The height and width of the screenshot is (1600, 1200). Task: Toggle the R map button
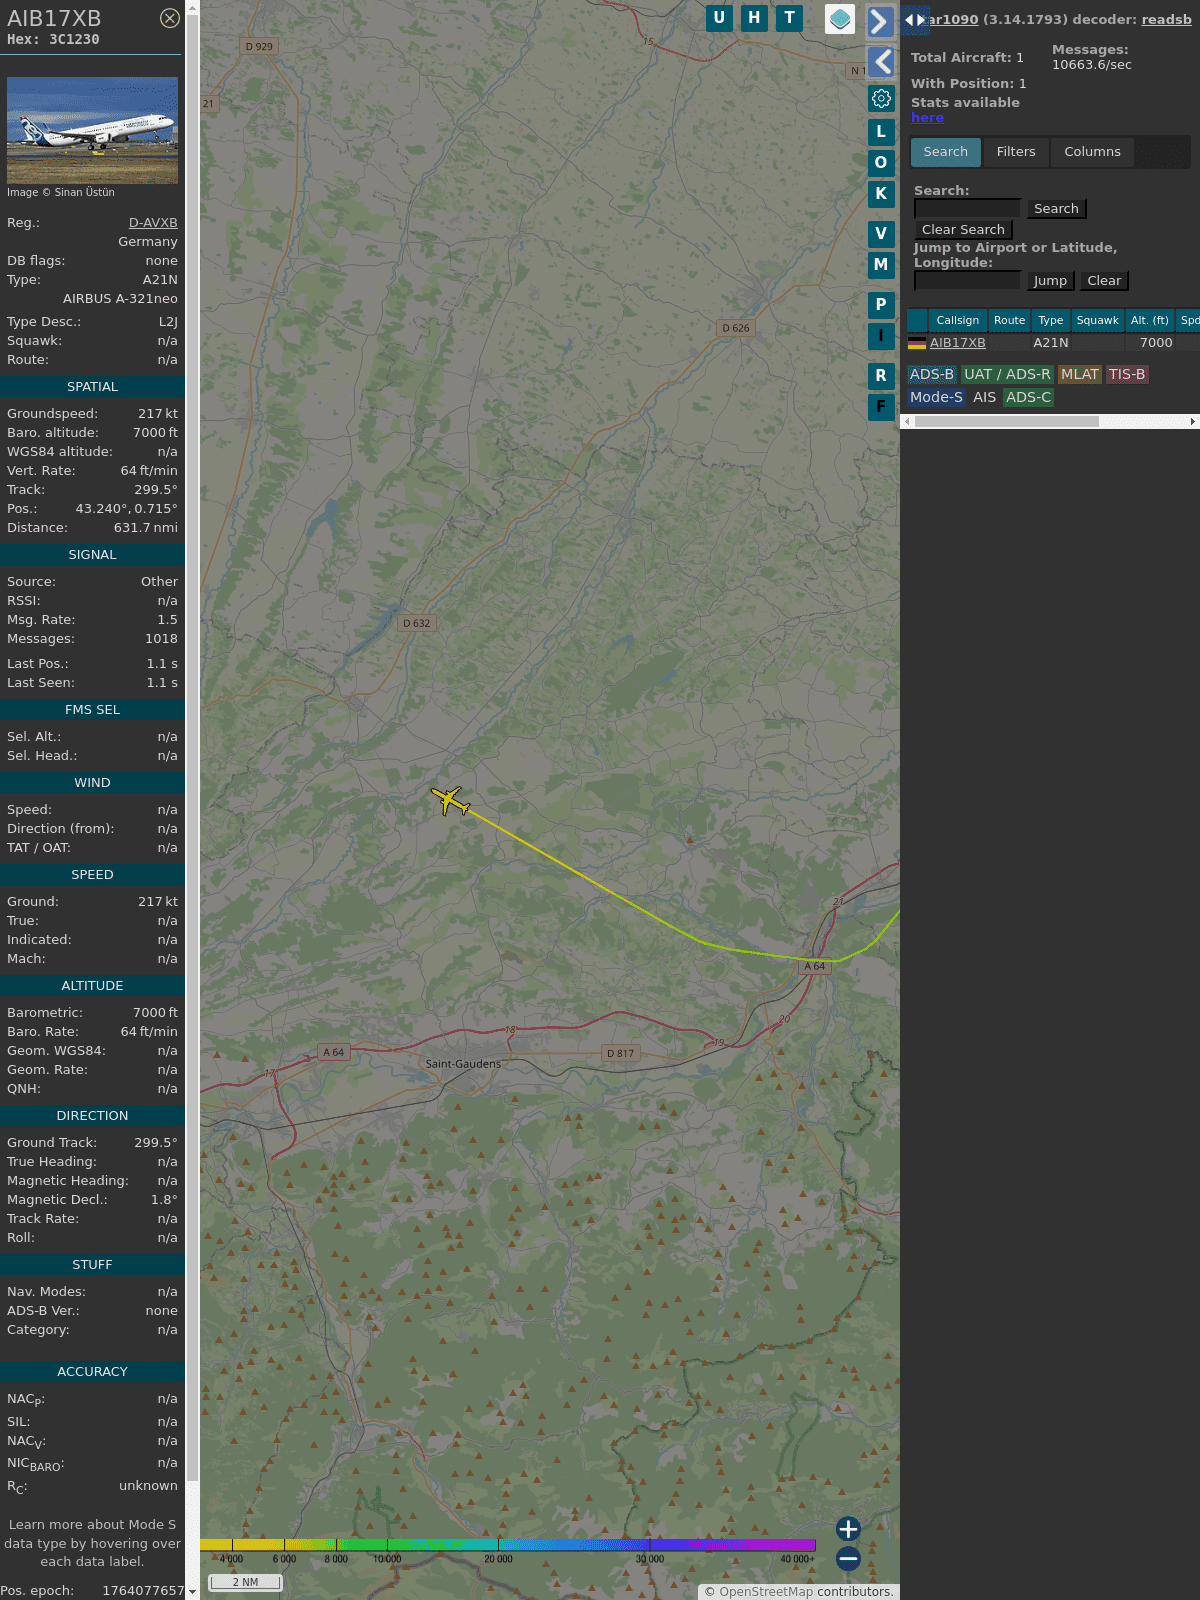[x=881, y=376]
